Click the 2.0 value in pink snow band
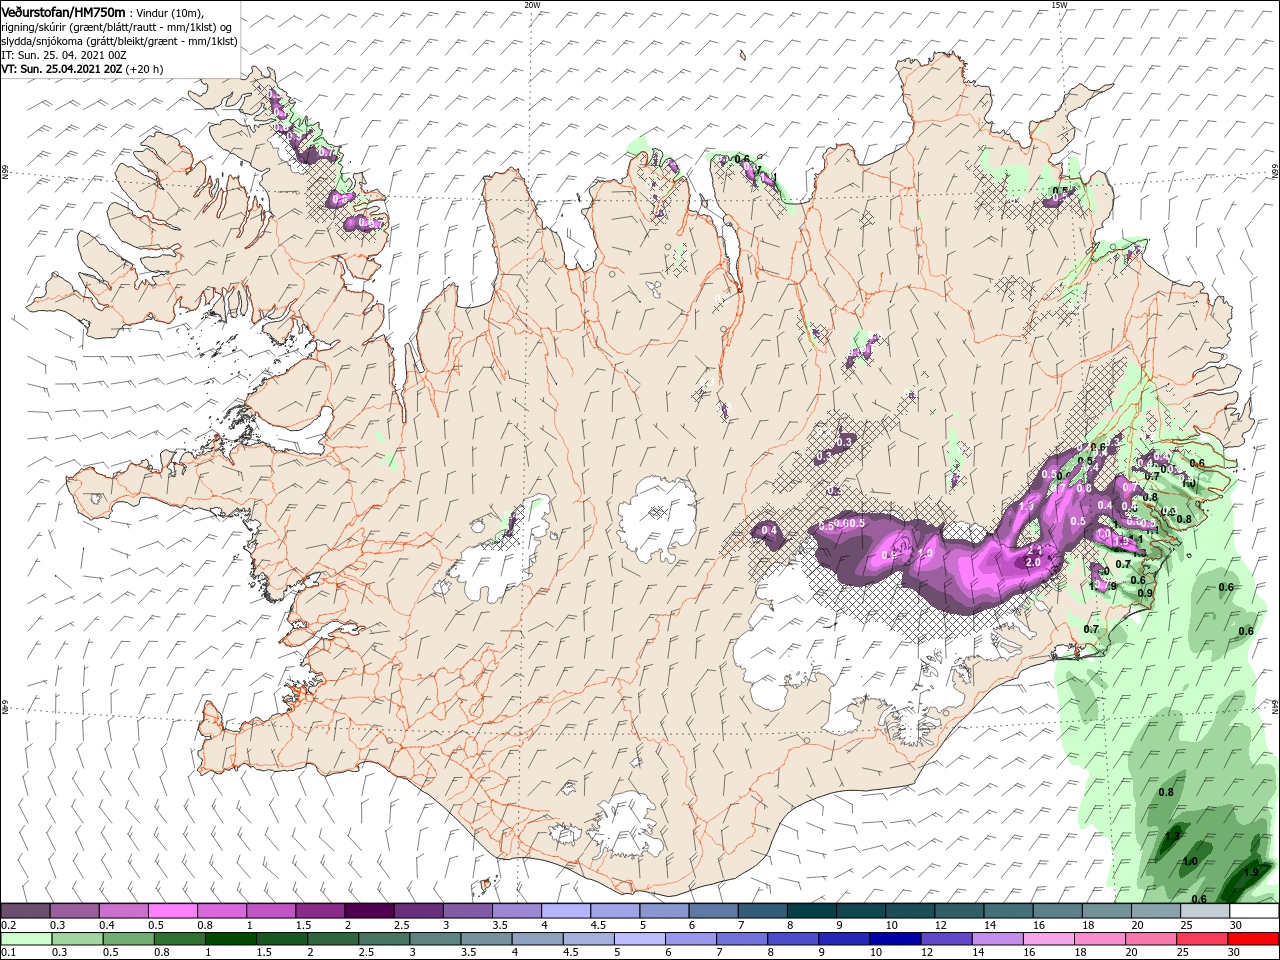The height and width of the screenshot is (960, 1280). pyautogui.click(x=1033, y=562)
